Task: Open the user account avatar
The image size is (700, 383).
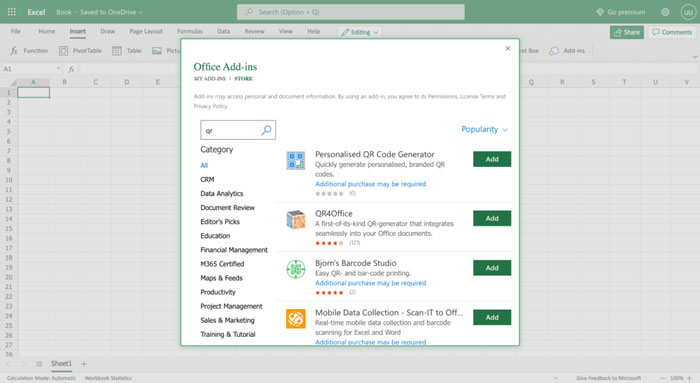Action: coord(688,12)
